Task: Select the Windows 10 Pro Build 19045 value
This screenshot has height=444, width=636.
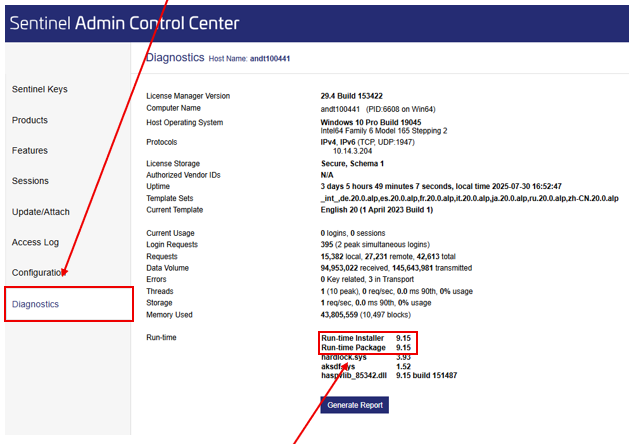Action: 371,122
